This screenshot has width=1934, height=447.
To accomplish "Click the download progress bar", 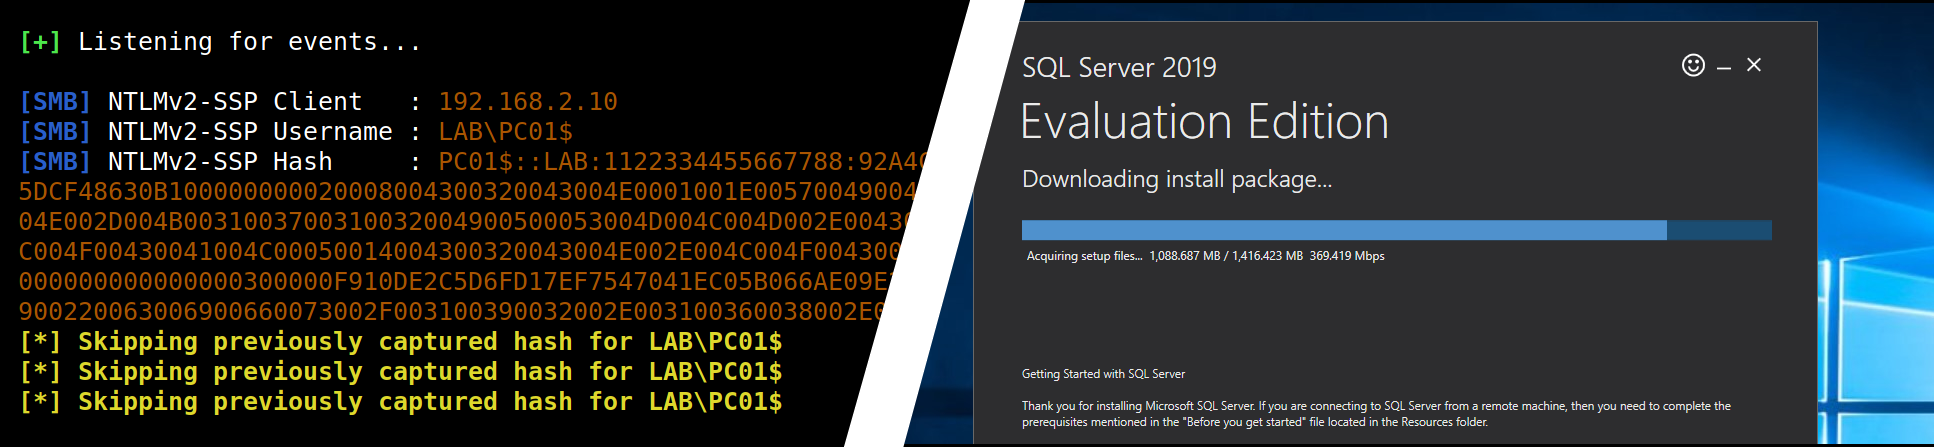I will click(1396, 230).
